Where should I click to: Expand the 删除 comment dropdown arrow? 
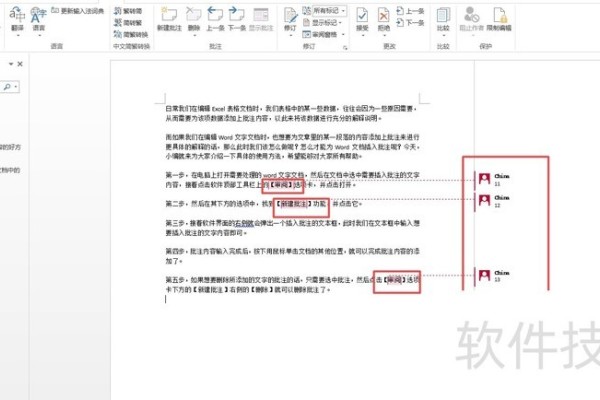194,36
